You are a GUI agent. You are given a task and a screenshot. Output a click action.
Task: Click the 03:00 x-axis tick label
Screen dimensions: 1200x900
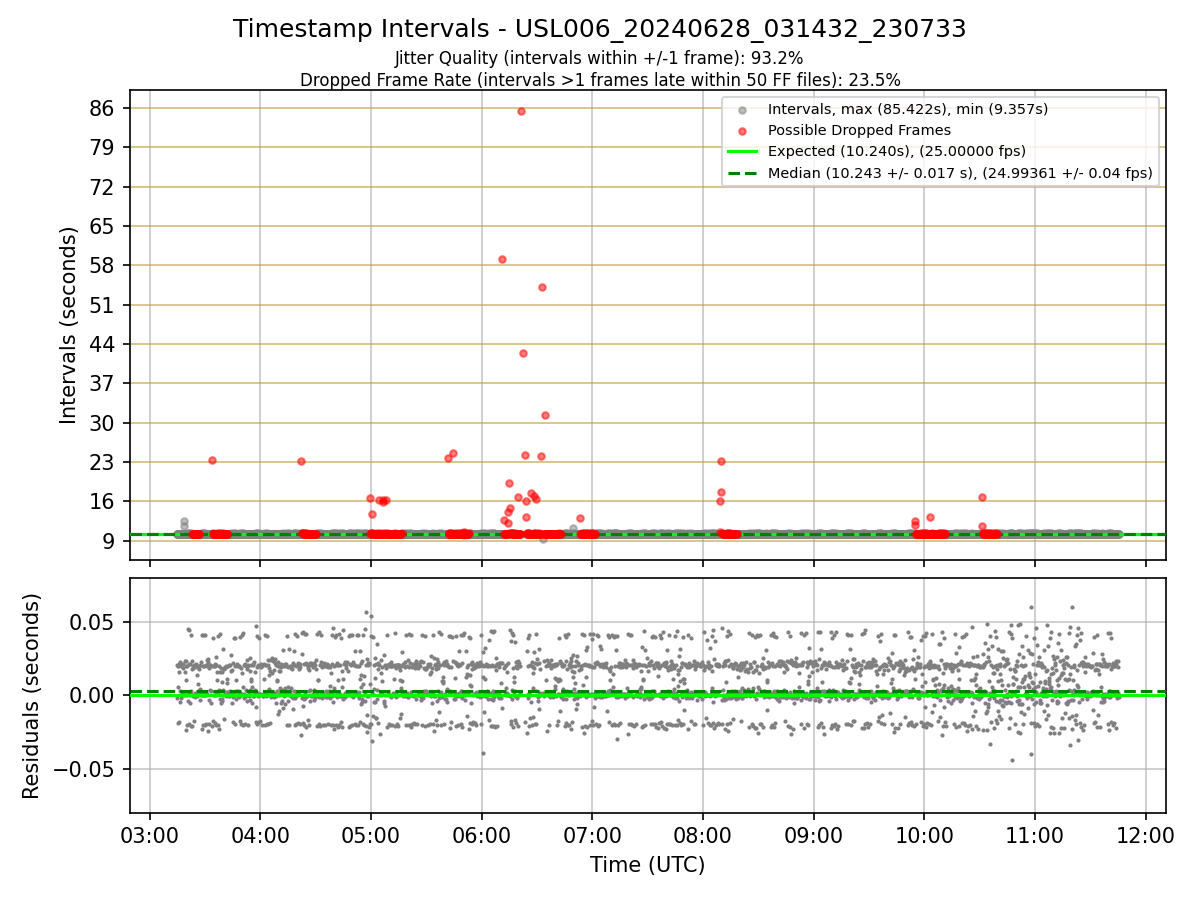coord(150,833)
